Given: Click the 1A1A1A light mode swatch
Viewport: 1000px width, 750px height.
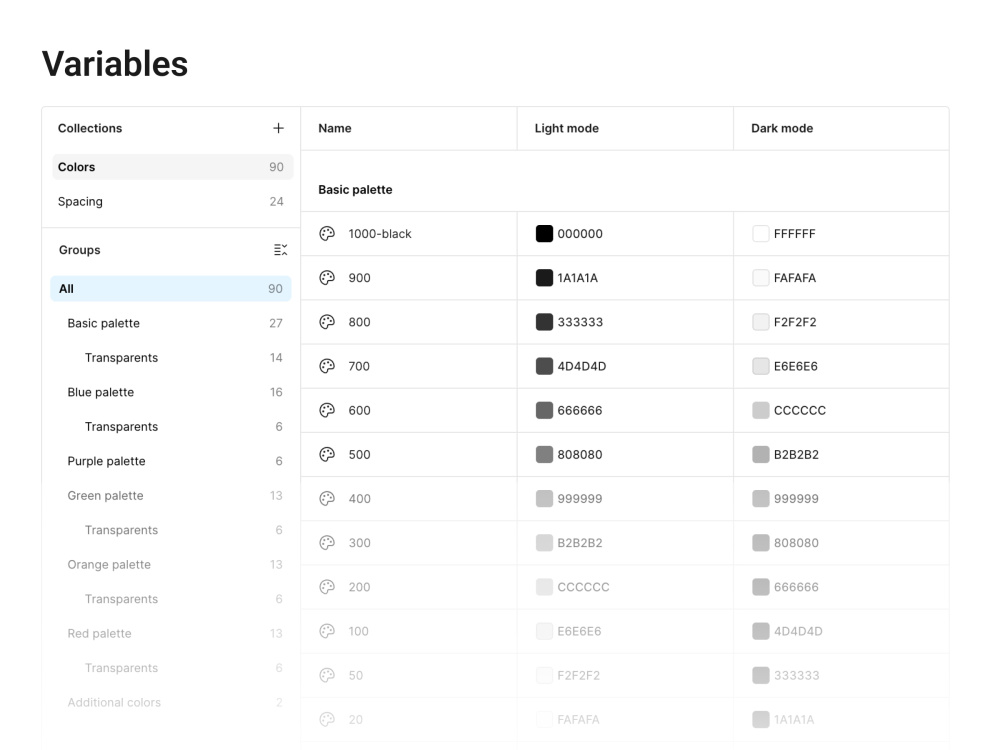Looking at the screenshot, I should [544, 277].
